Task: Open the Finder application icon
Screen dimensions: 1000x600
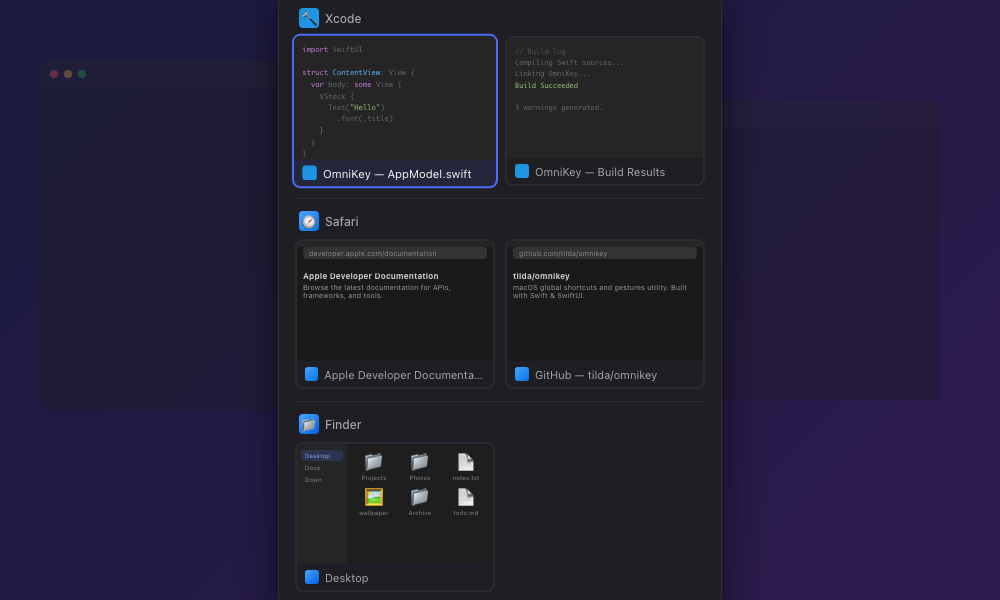Action: [x=308, y=424]
